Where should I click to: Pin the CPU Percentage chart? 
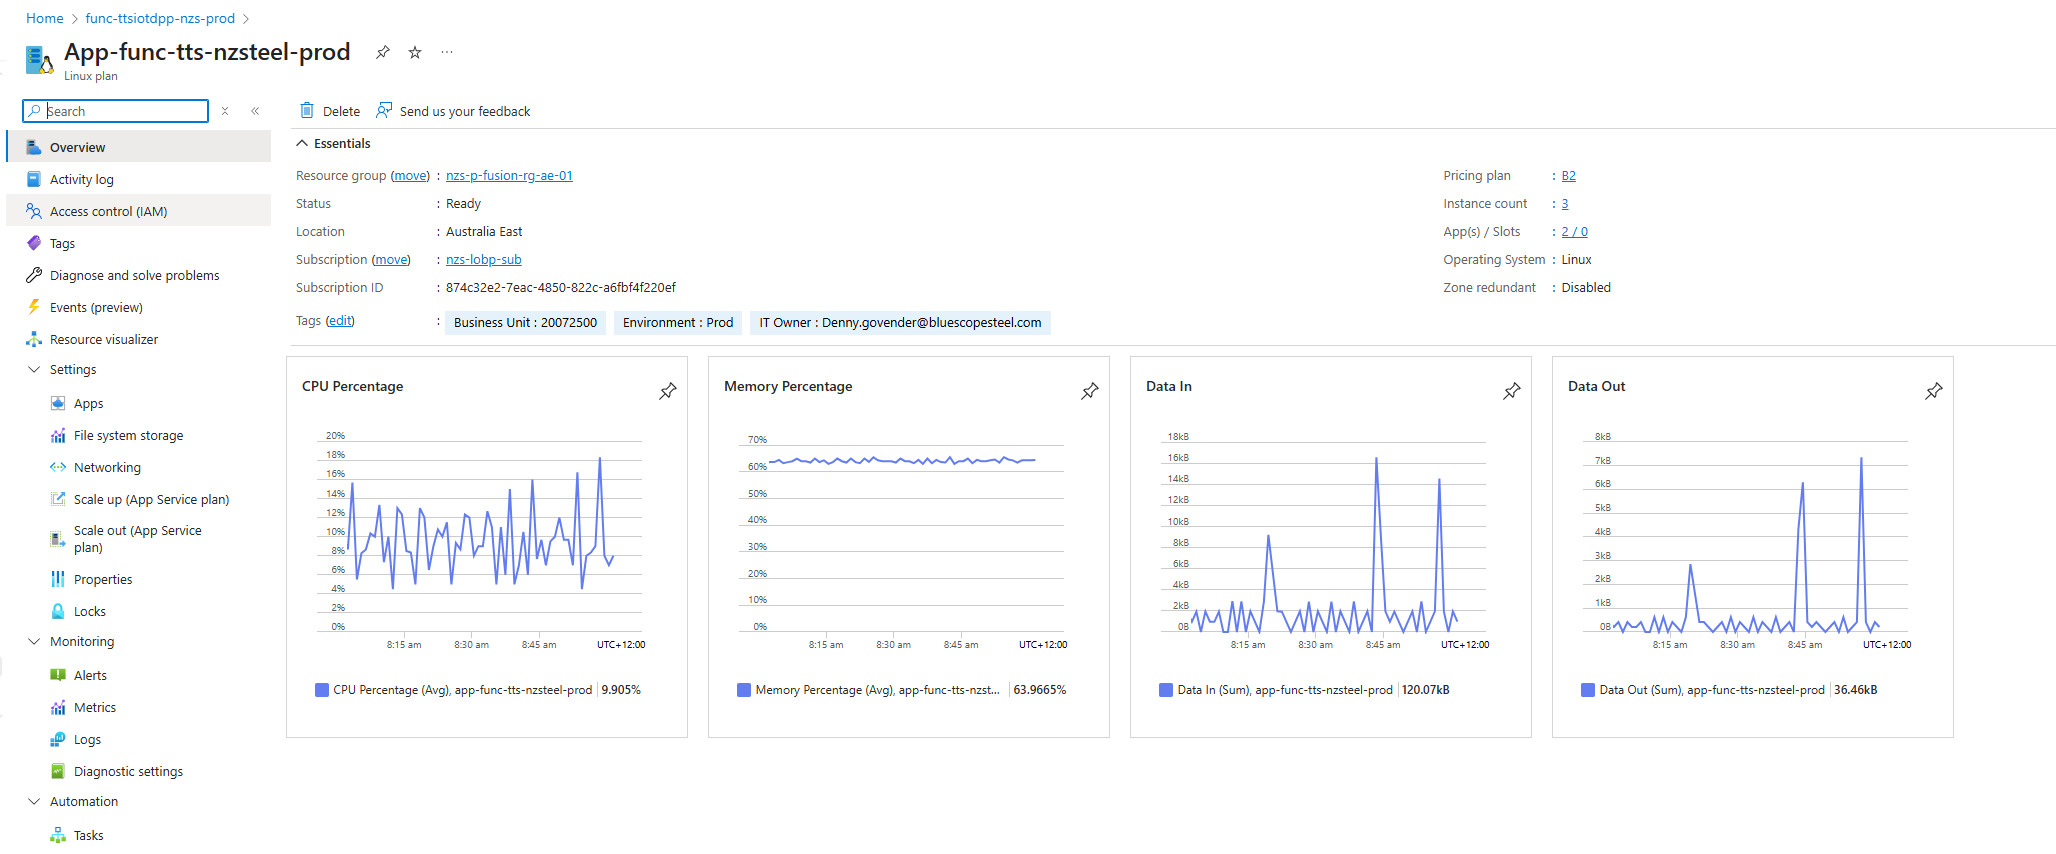pos(668,391)
